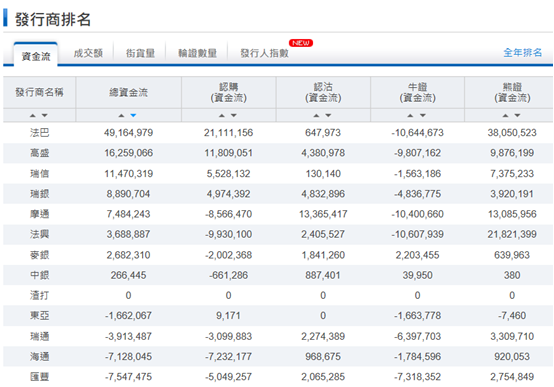Sort 總資金流 column ascending arrow
Screen dimensions: 554x387
(122, 116)
